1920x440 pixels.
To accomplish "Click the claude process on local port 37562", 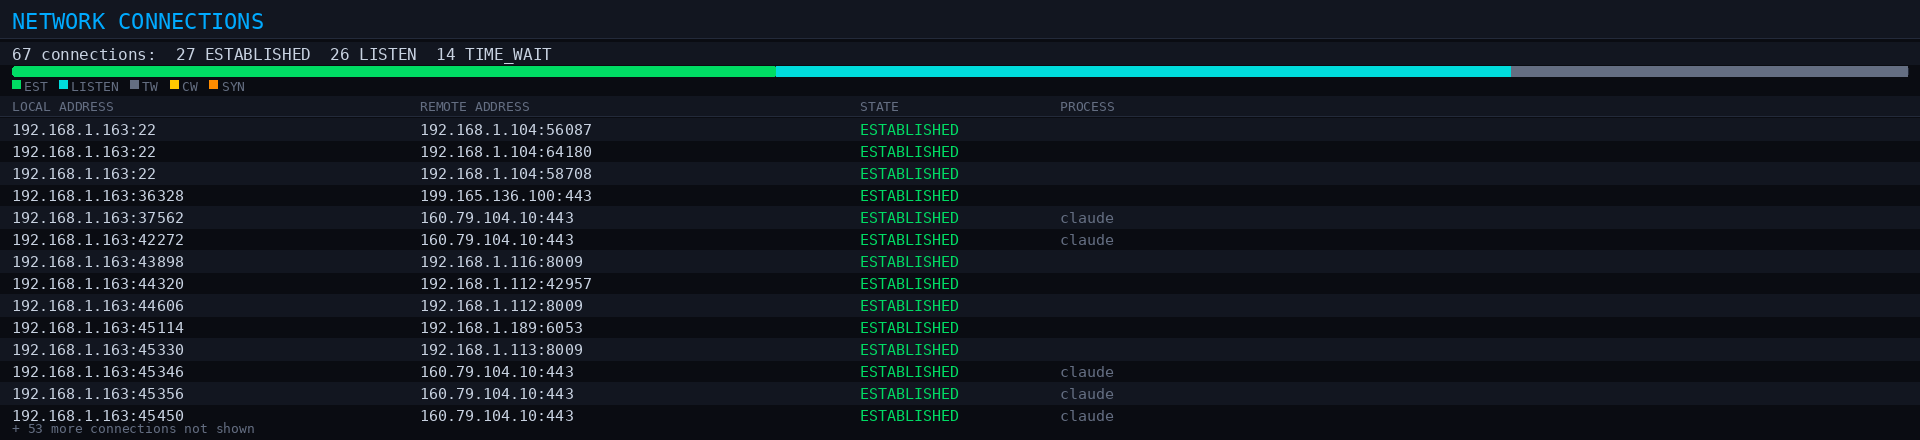I will [x=1087, y=218].
